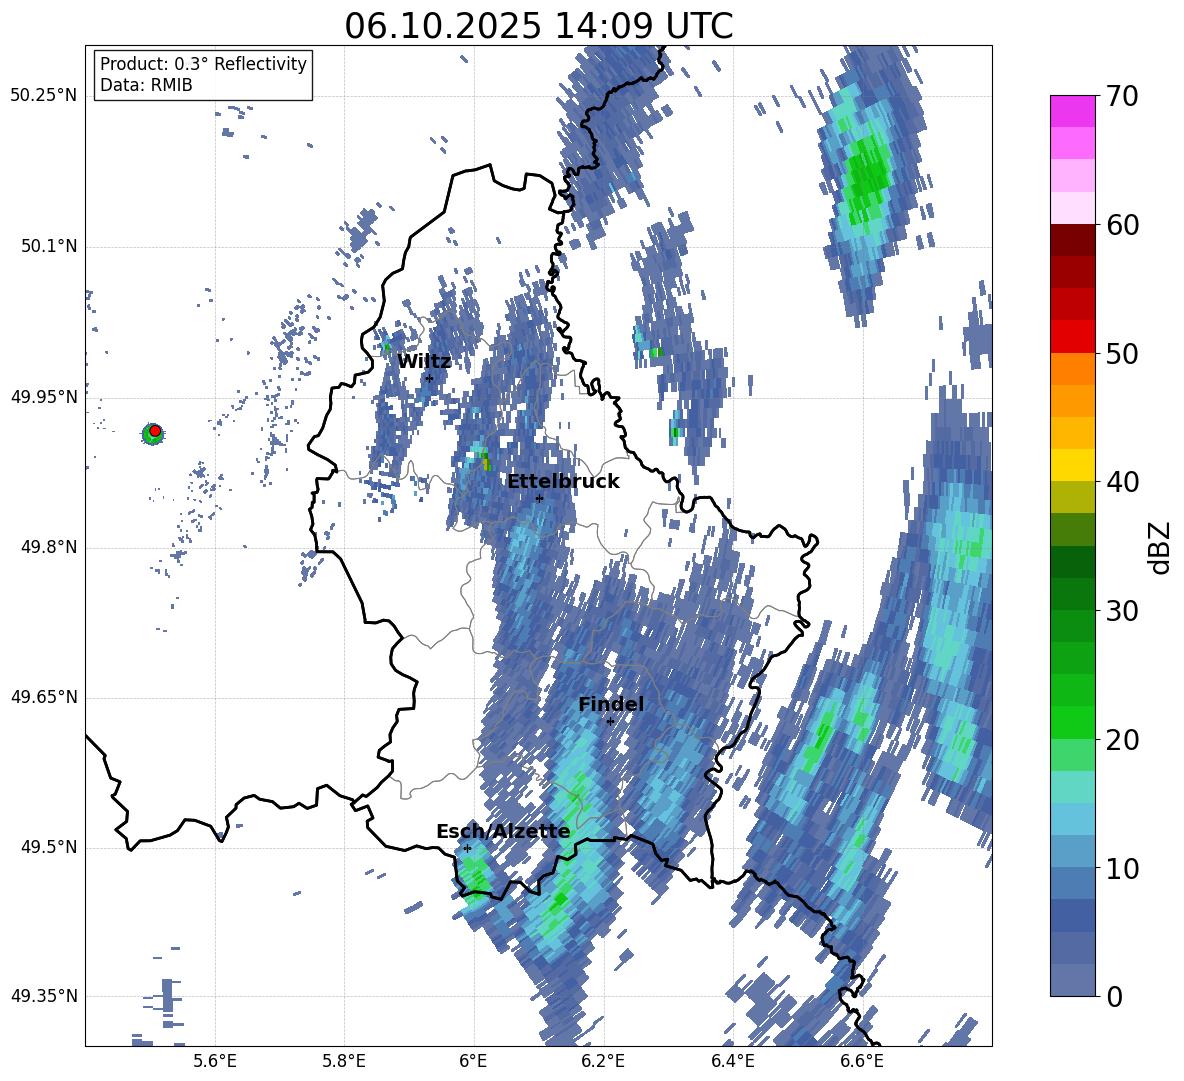Click the Ettelbruck city label

(563, 482)
